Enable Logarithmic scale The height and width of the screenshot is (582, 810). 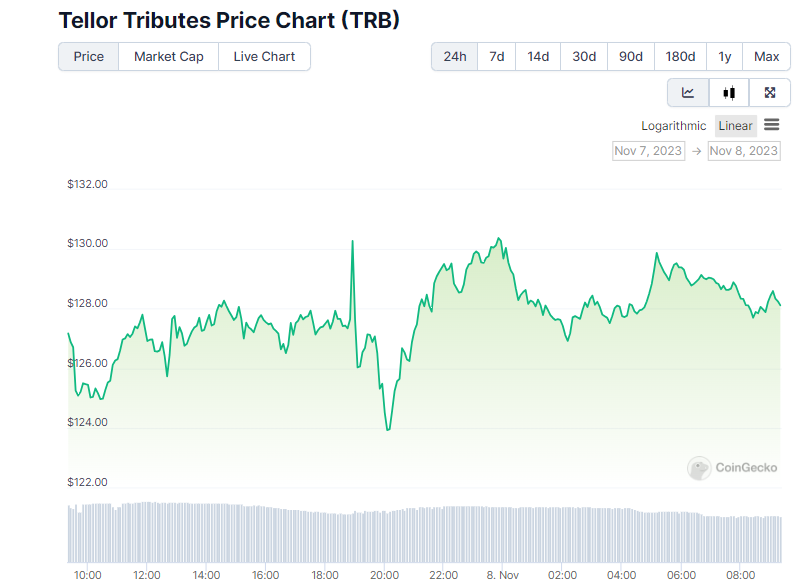coord(673,126)
